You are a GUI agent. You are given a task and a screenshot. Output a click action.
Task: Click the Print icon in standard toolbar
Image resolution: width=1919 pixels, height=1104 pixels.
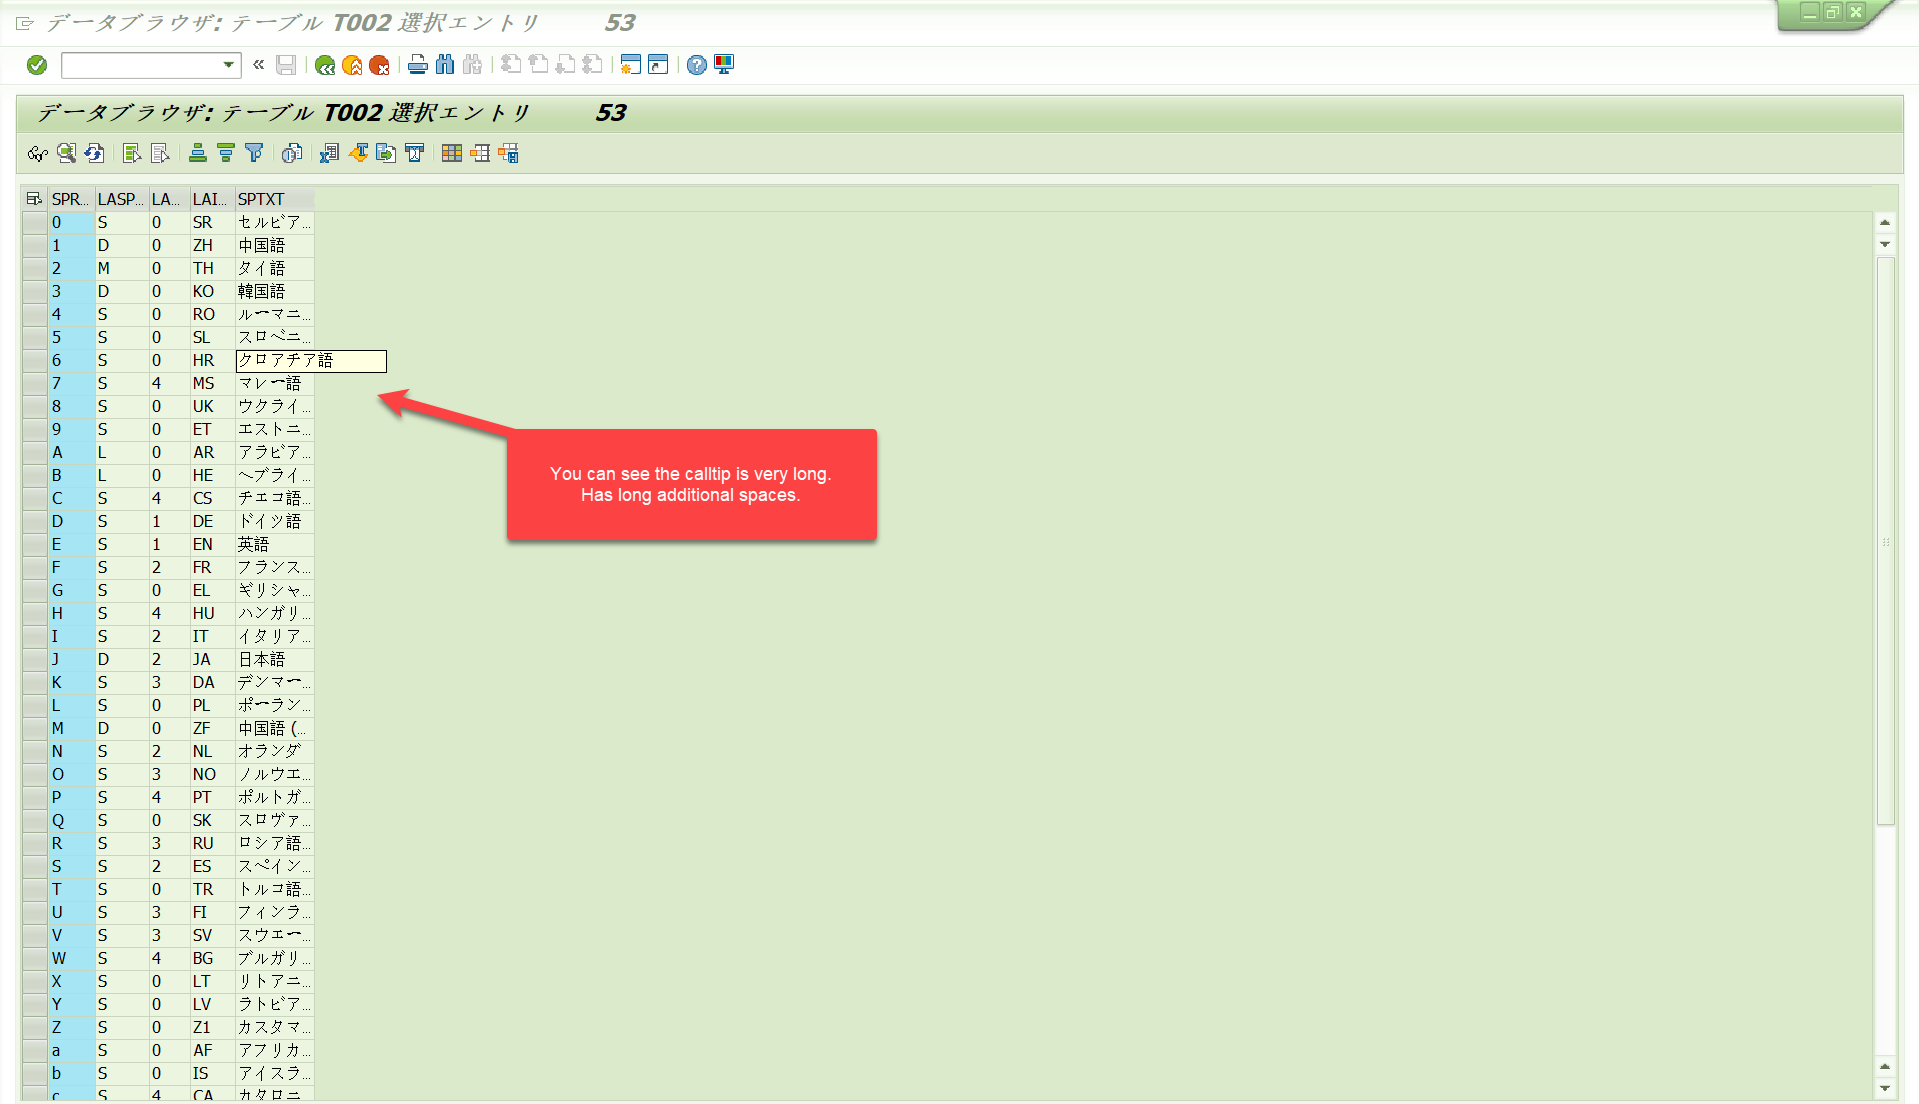click(x=418, y=65)
